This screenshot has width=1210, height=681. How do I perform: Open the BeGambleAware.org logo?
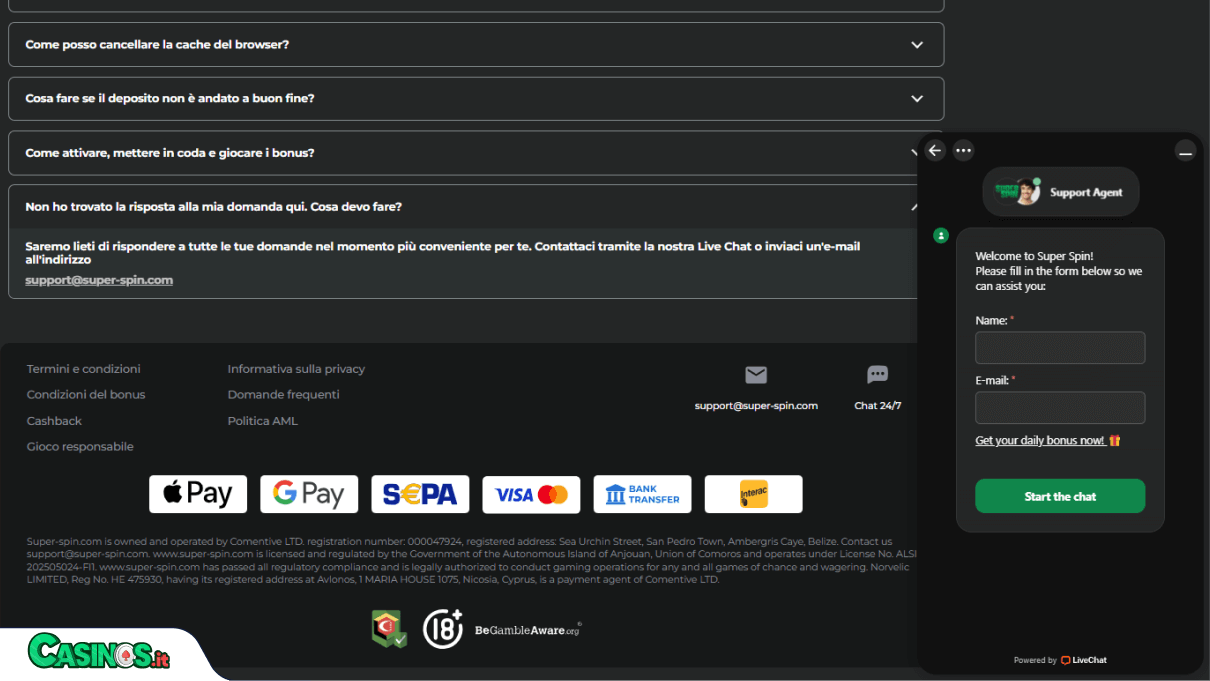click(x=527, y=630)
